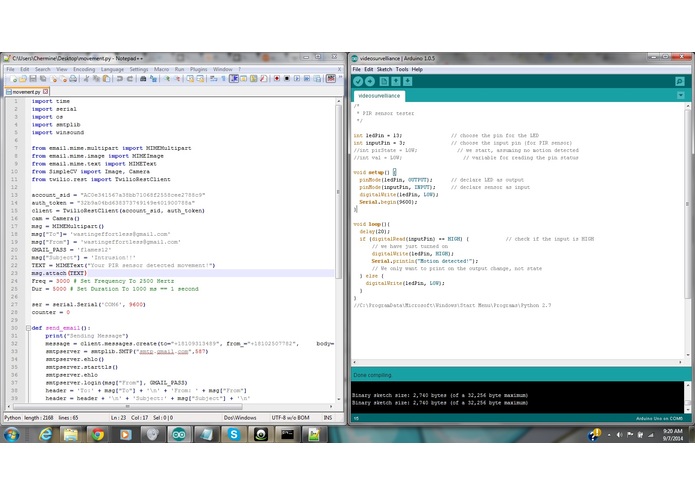695x494 pixels.
Task: Open the Macro menu in Notepad++
Action: click(161, 69)
